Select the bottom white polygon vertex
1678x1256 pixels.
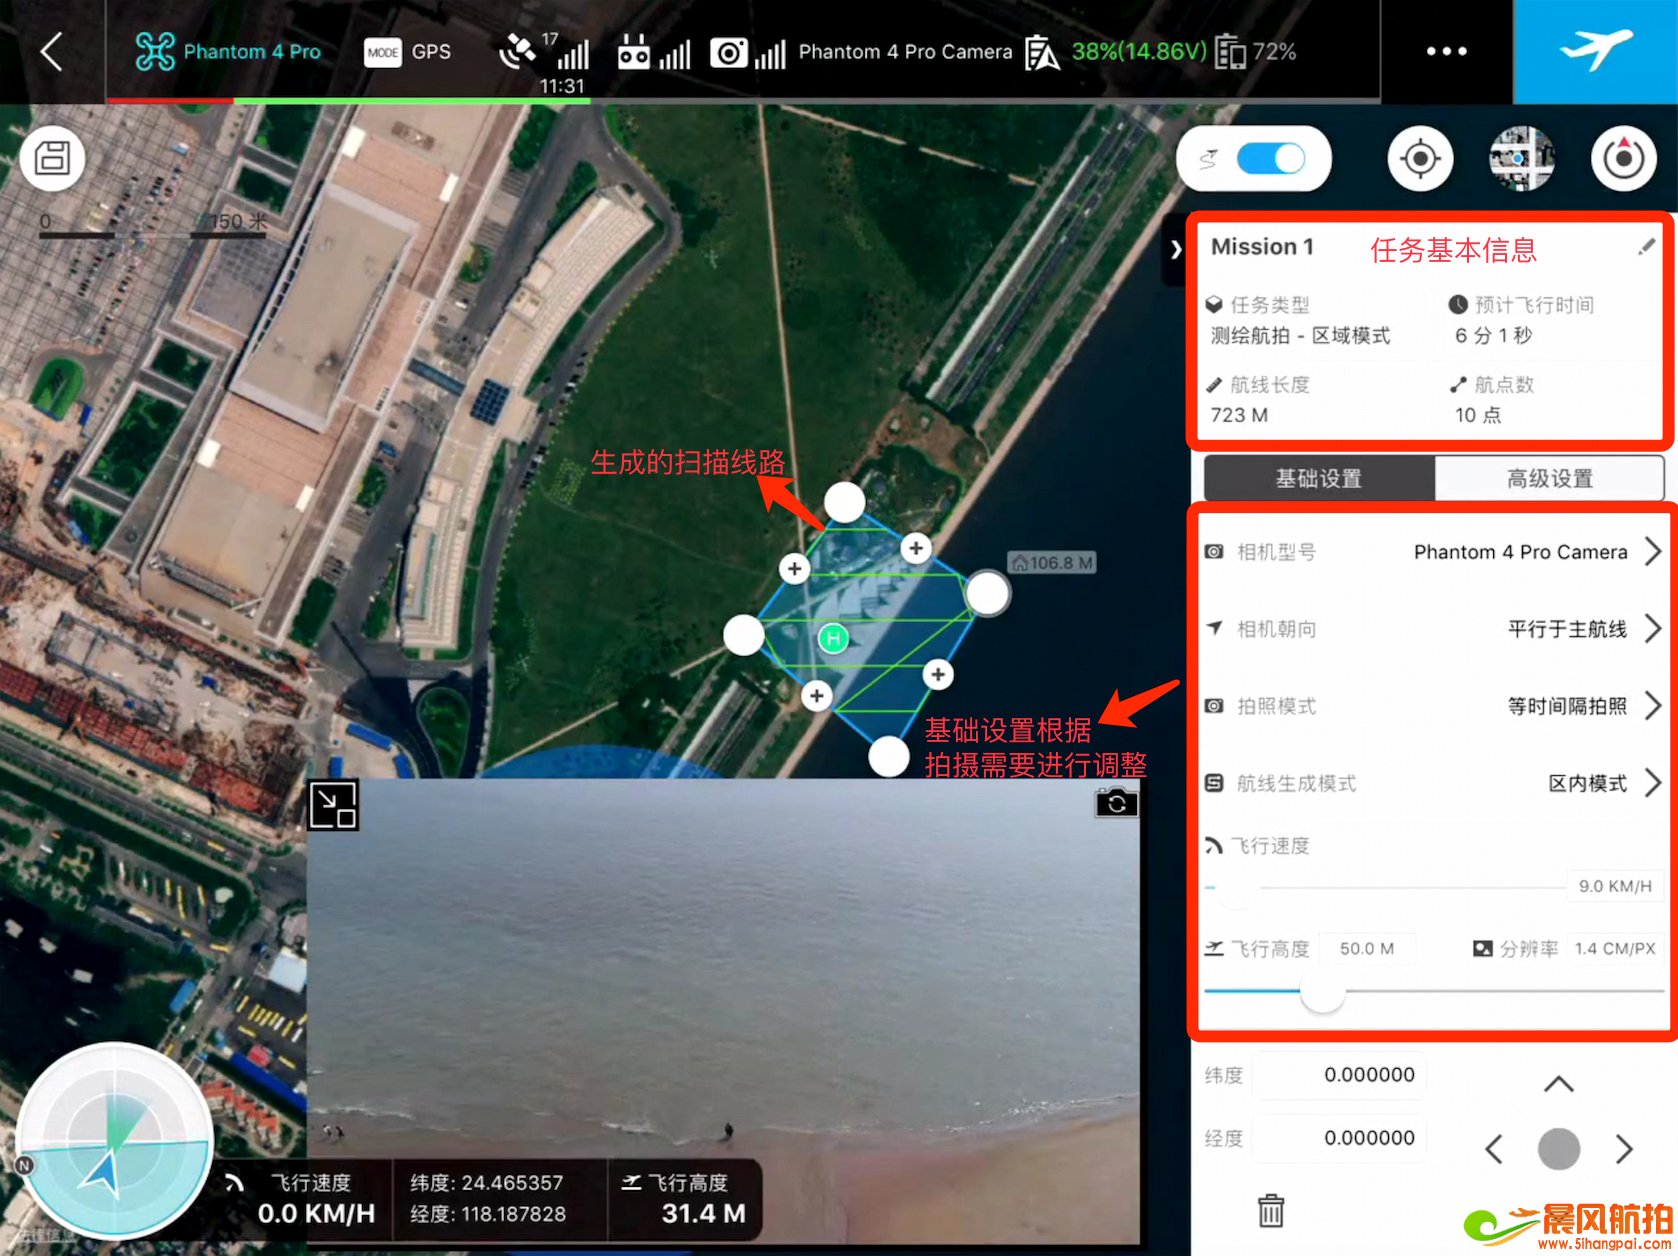[889, 757]
